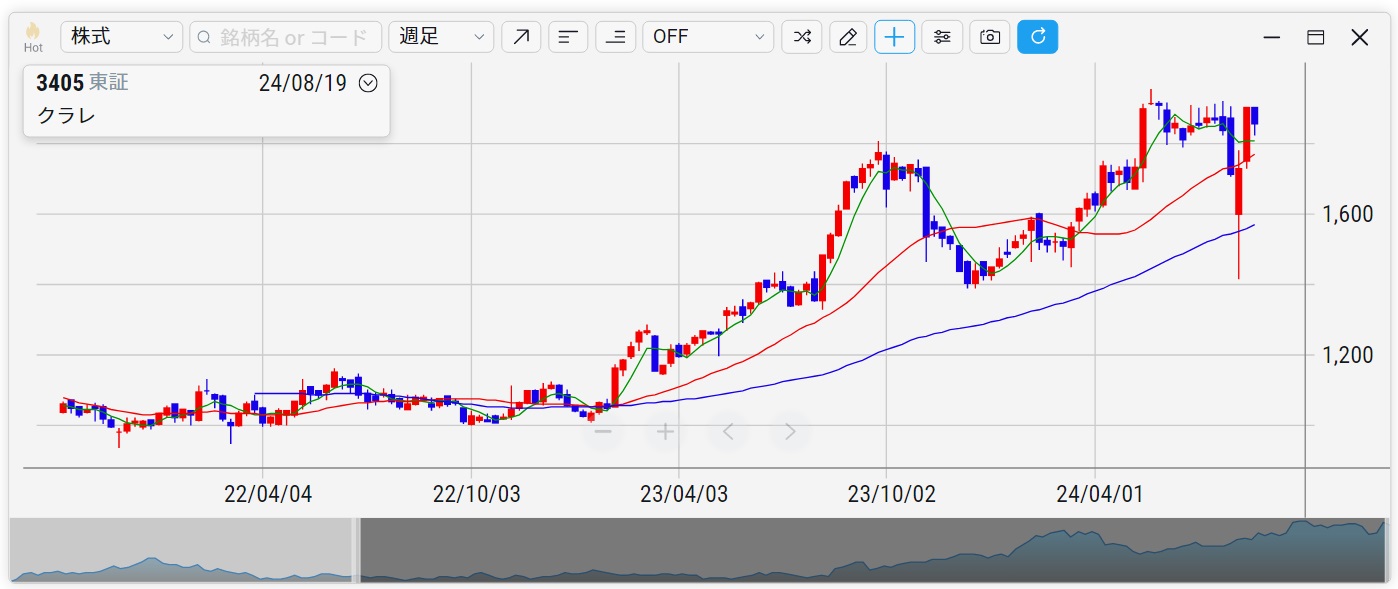Click the left-aligned lines icon
This screenshot has height=589, width=1398.
click(x=568, y=37)
